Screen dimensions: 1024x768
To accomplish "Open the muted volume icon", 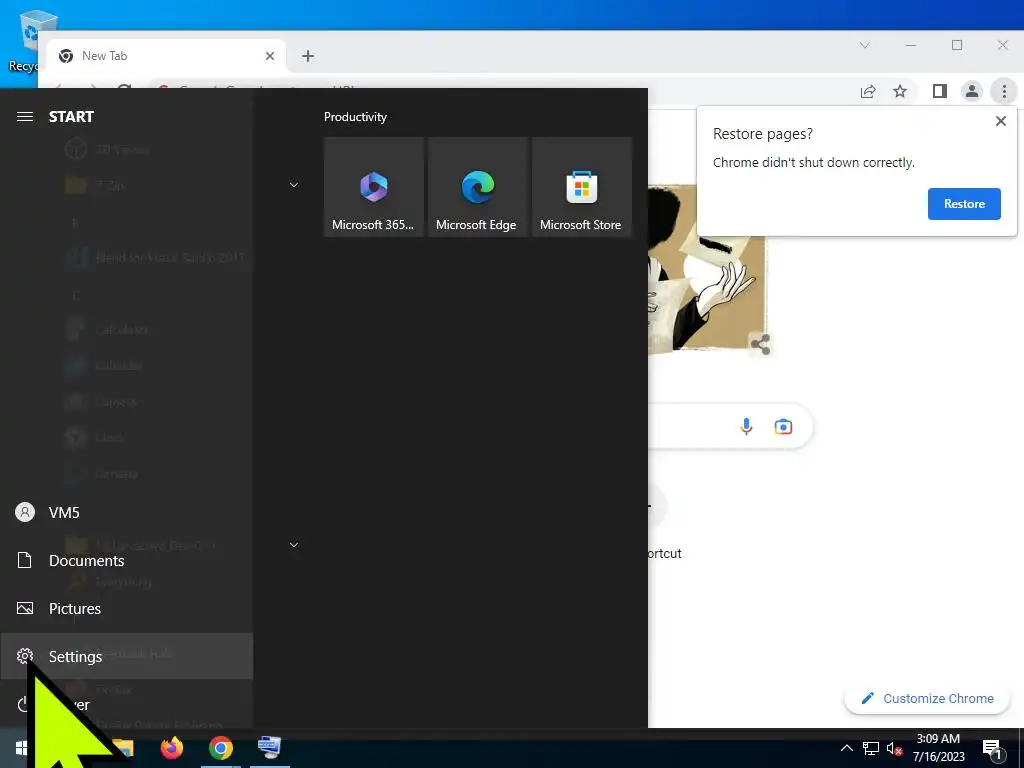I will click(894, 748).
